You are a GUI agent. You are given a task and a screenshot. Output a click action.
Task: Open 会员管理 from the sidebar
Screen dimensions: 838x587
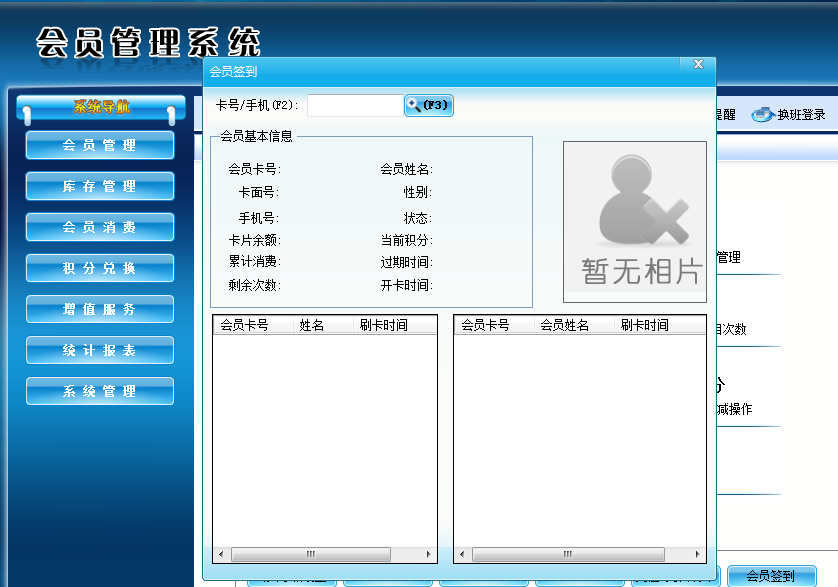(99, 145)
